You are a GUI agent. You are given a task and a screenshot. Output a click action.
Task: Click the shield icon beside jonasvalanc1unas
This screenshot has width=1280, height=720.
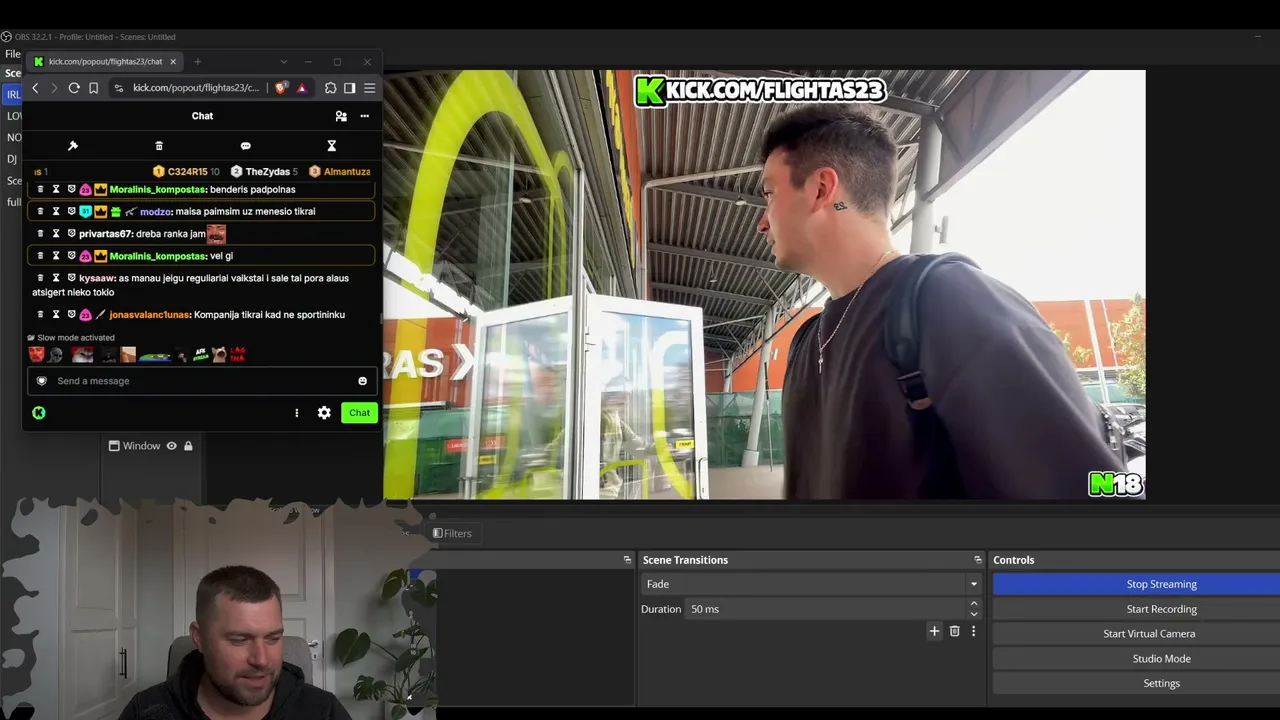pos(71,315)
